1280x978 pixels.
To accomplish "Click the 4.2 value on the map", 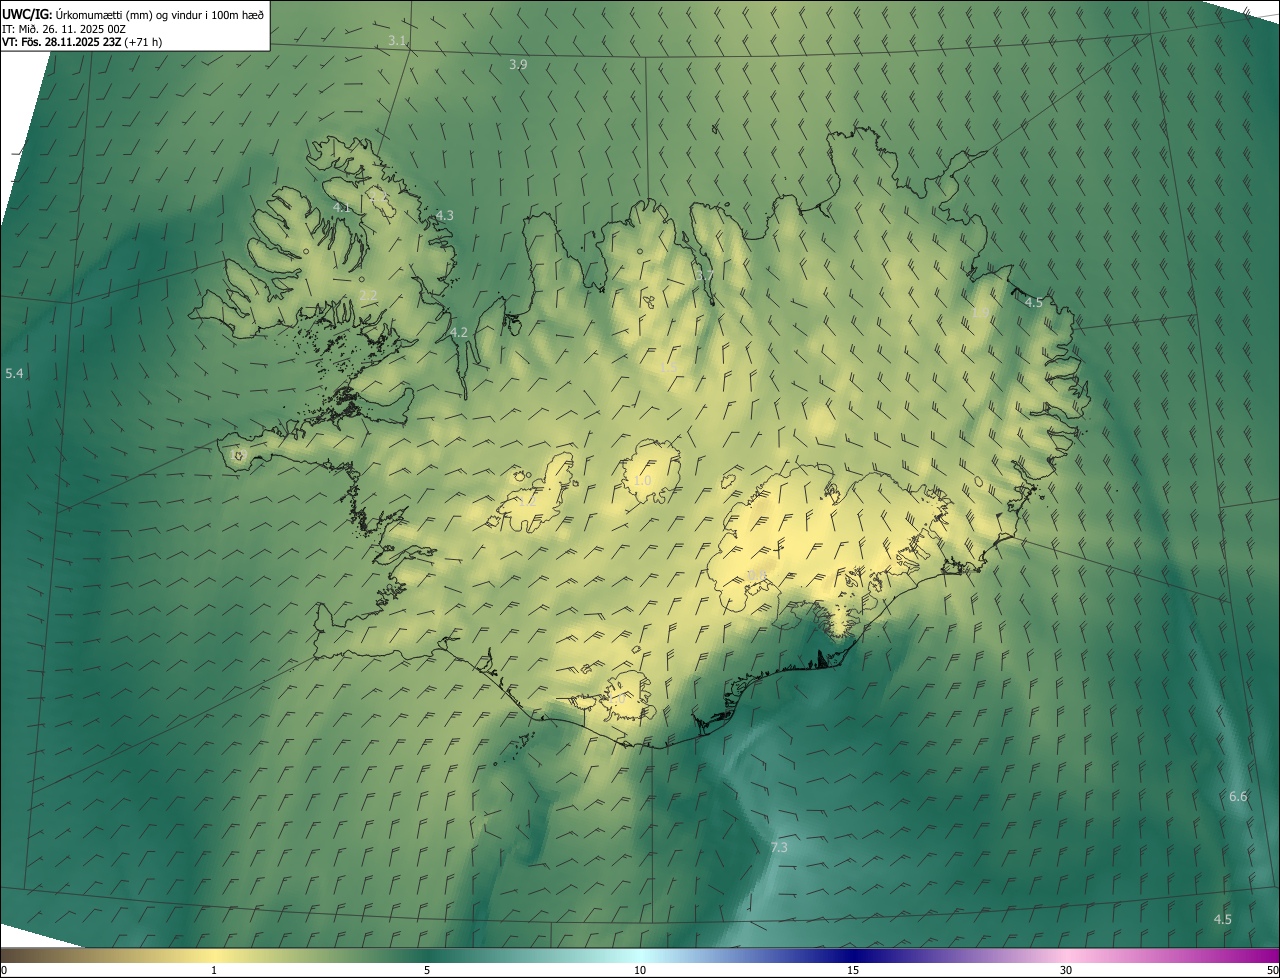I will pos(459,332).
